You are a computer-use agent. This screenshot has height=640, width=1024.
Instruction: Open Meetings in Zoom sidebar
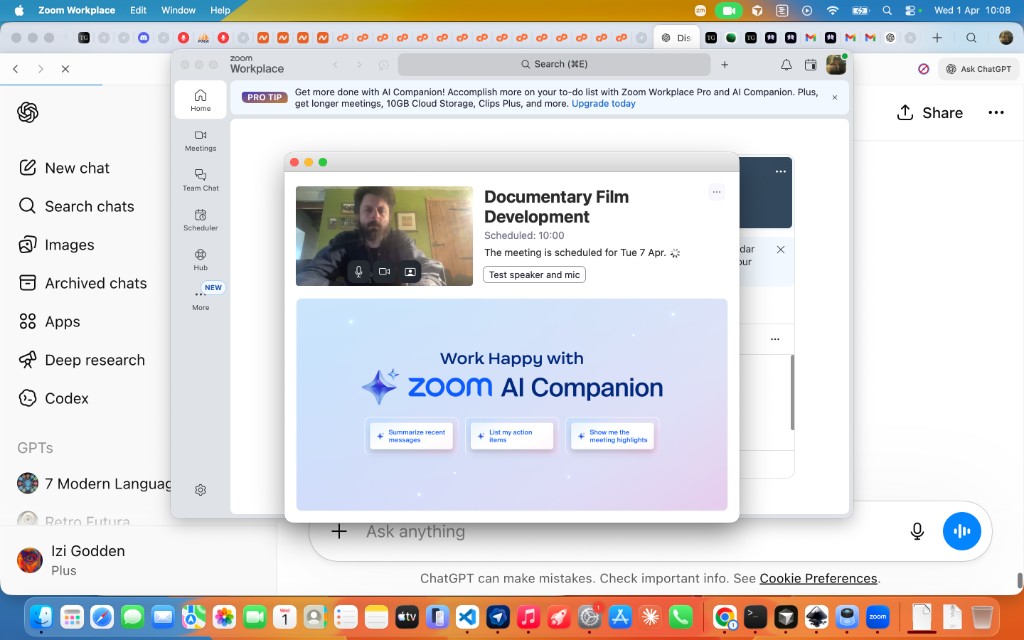point(200,139)
